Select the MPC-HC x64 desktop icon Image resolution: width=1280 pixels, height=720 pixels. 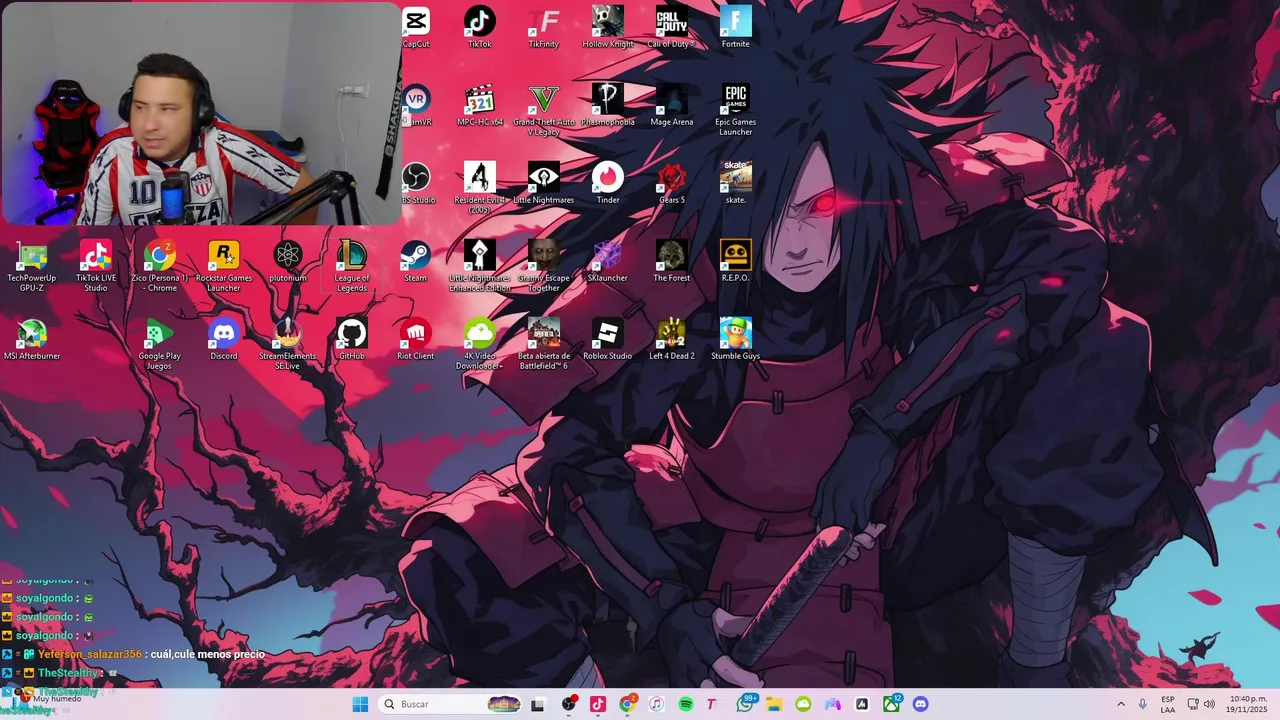(x=480, y=105)
